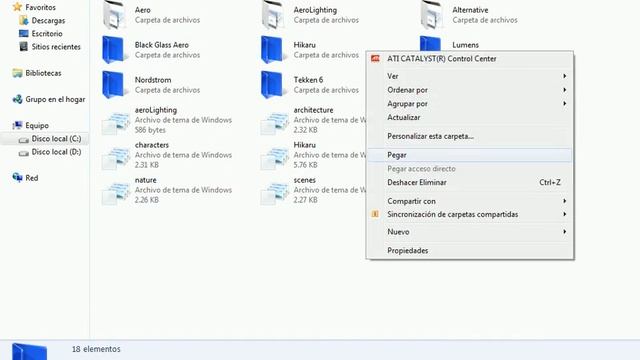Click the Grupo en el hogar icon
The height and width of the screenshot is (360, 640).
17,99
